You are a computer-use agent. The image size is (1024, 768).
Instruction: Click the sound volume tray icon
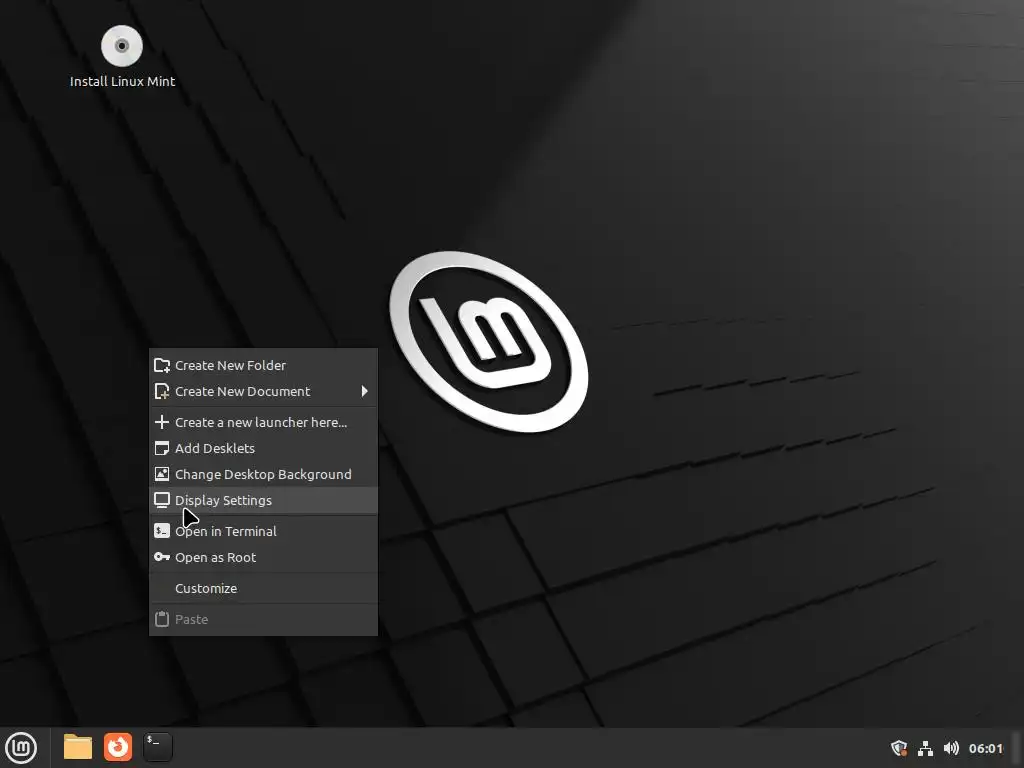click(x=952, y=748)
